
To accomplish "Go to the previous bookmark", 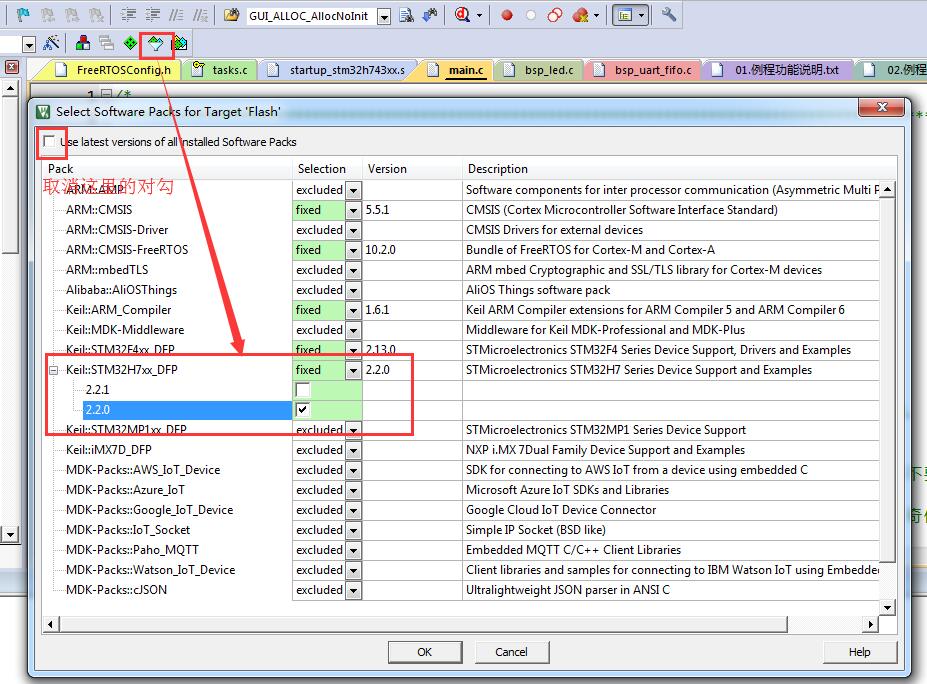I will tap(48, 15).
